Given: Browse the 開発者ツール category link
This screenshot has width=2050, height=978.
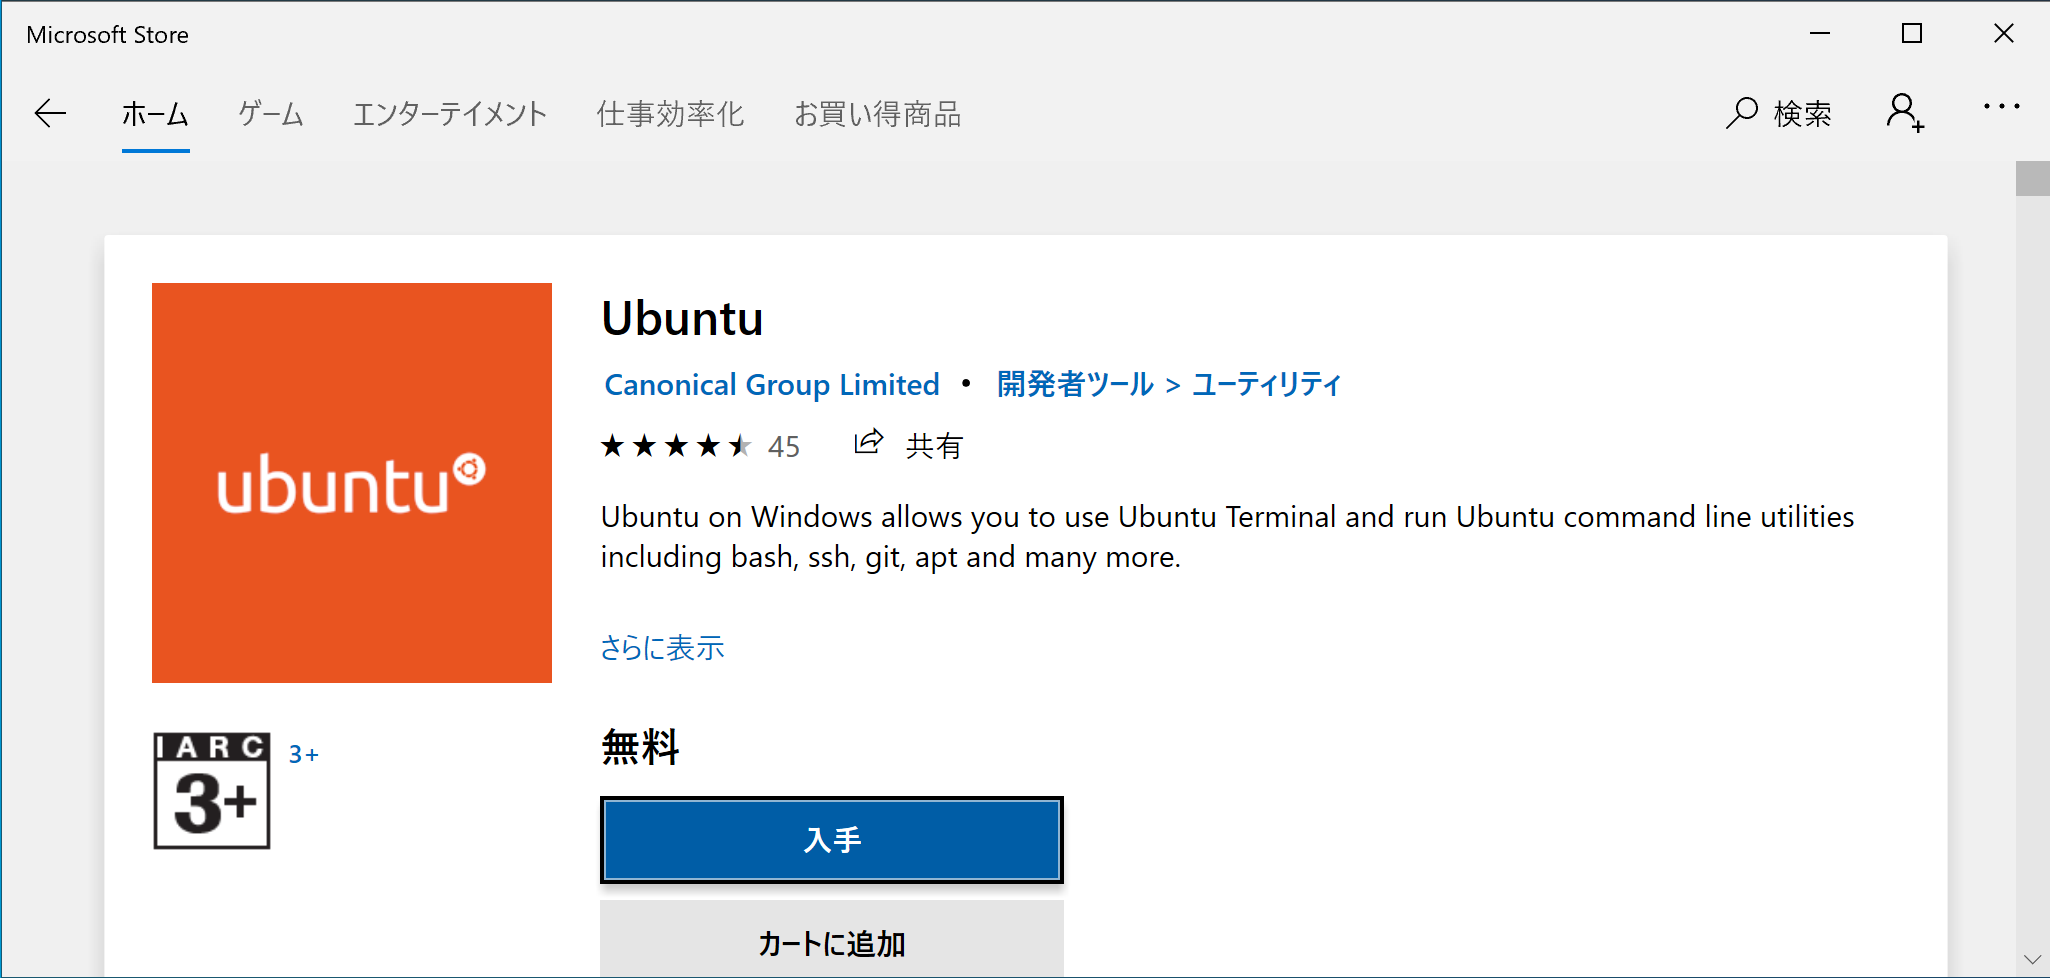Looking at the screenshot, I should (x=1073, y=384).
